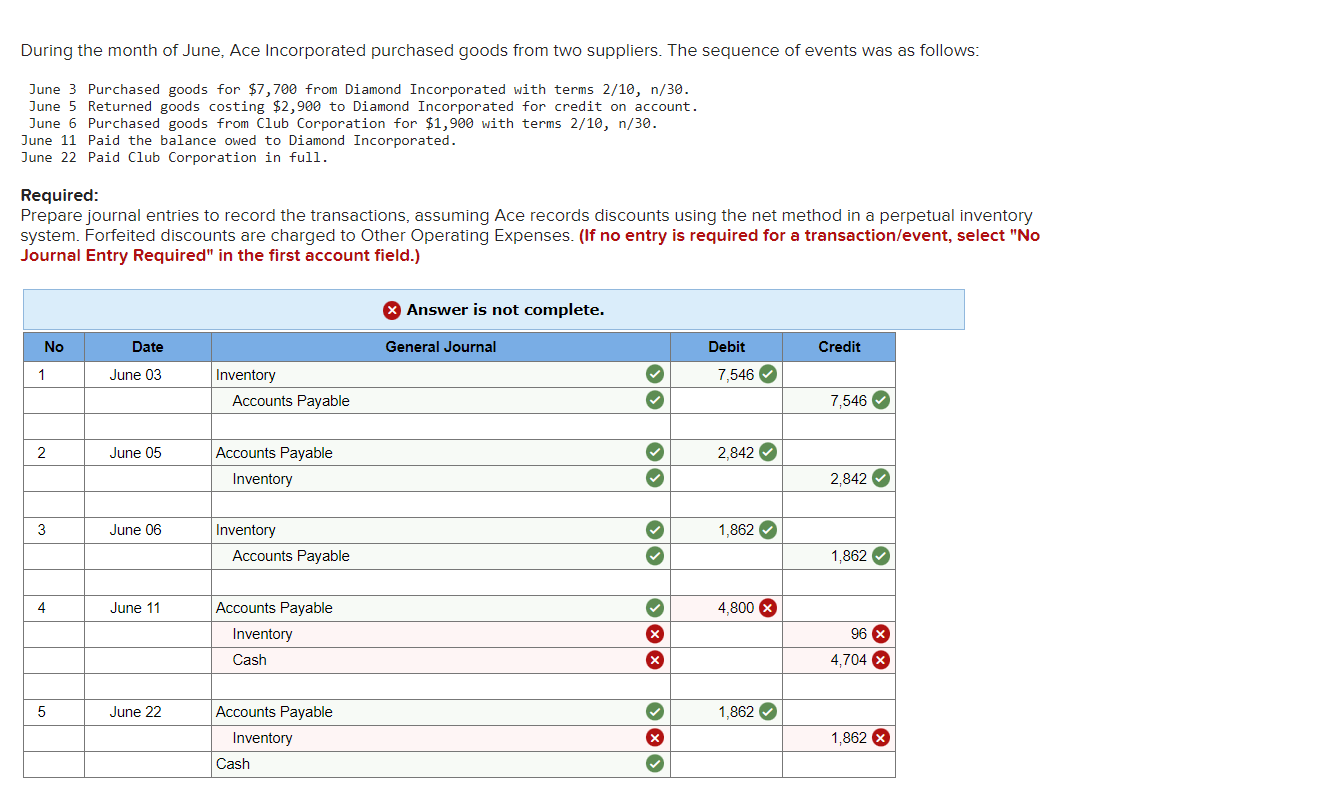Click the green check next to June 05 Accounts Payable
The image size is (1322, 790).
(x=653, y=452)
